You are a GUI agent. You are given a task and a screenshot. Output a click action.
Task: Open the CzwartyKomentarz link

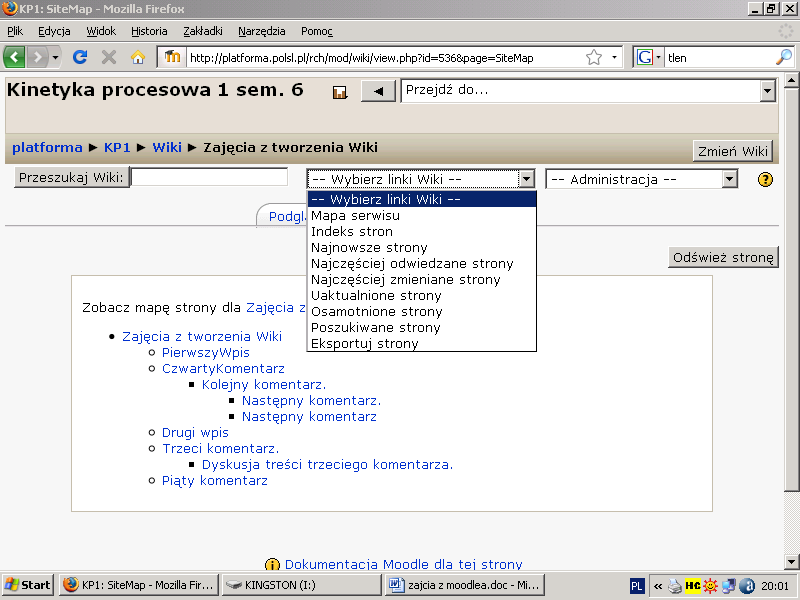pyautogui.click(x=223, y=368)
